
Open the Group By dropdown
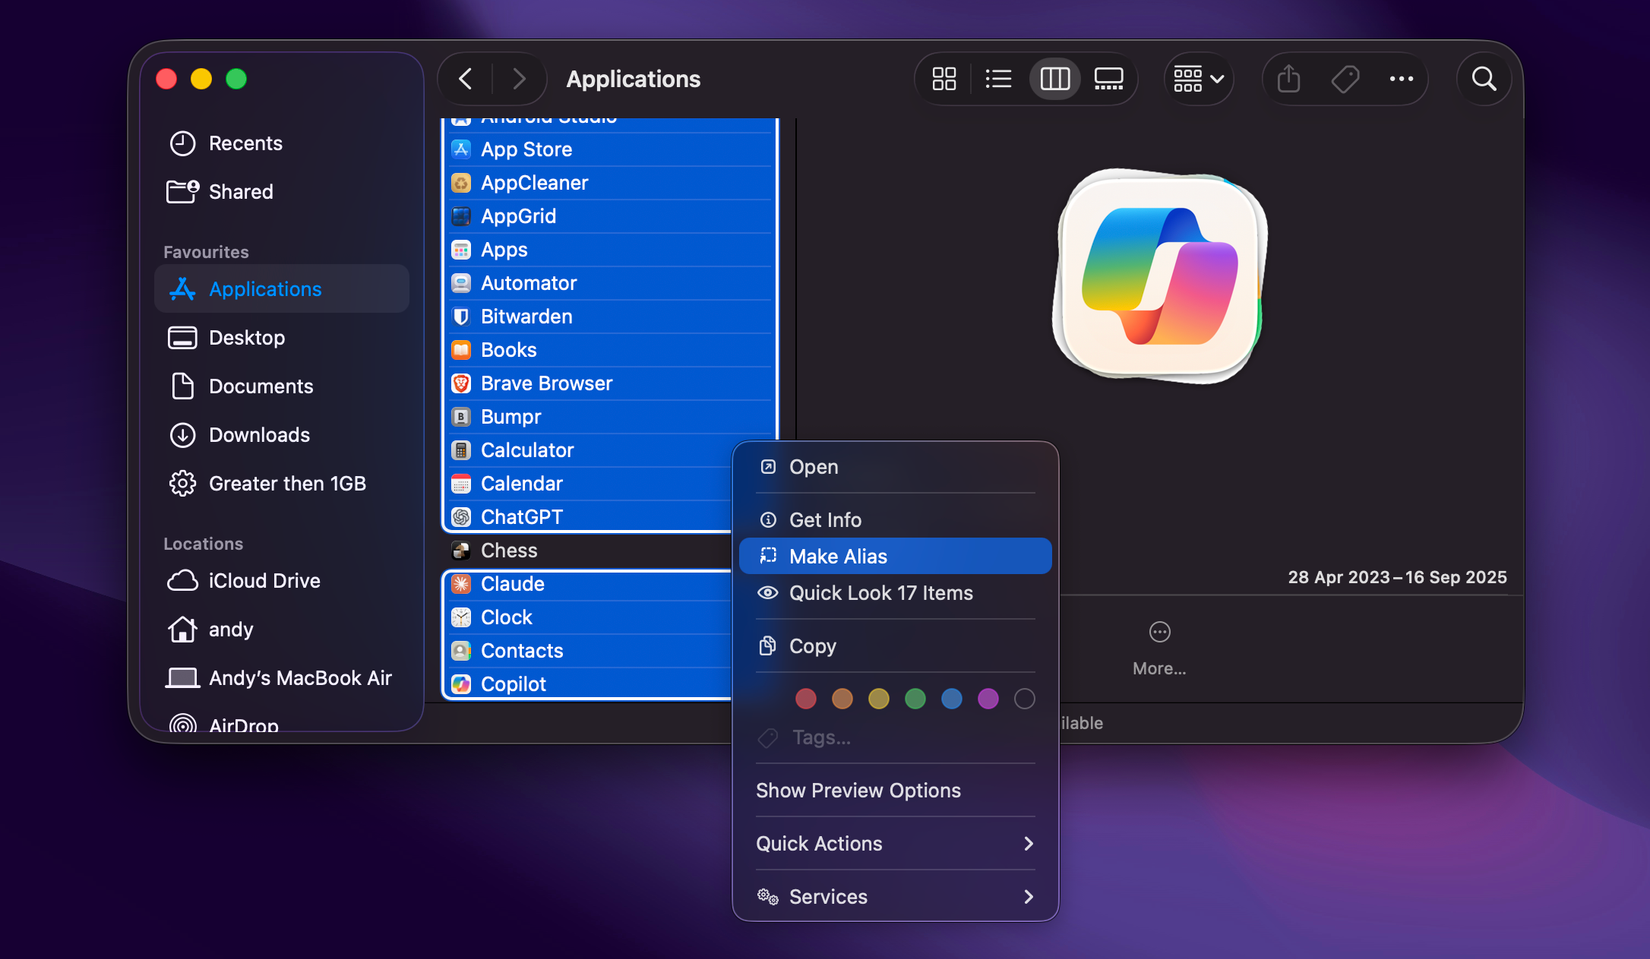tap(1198, 79)
